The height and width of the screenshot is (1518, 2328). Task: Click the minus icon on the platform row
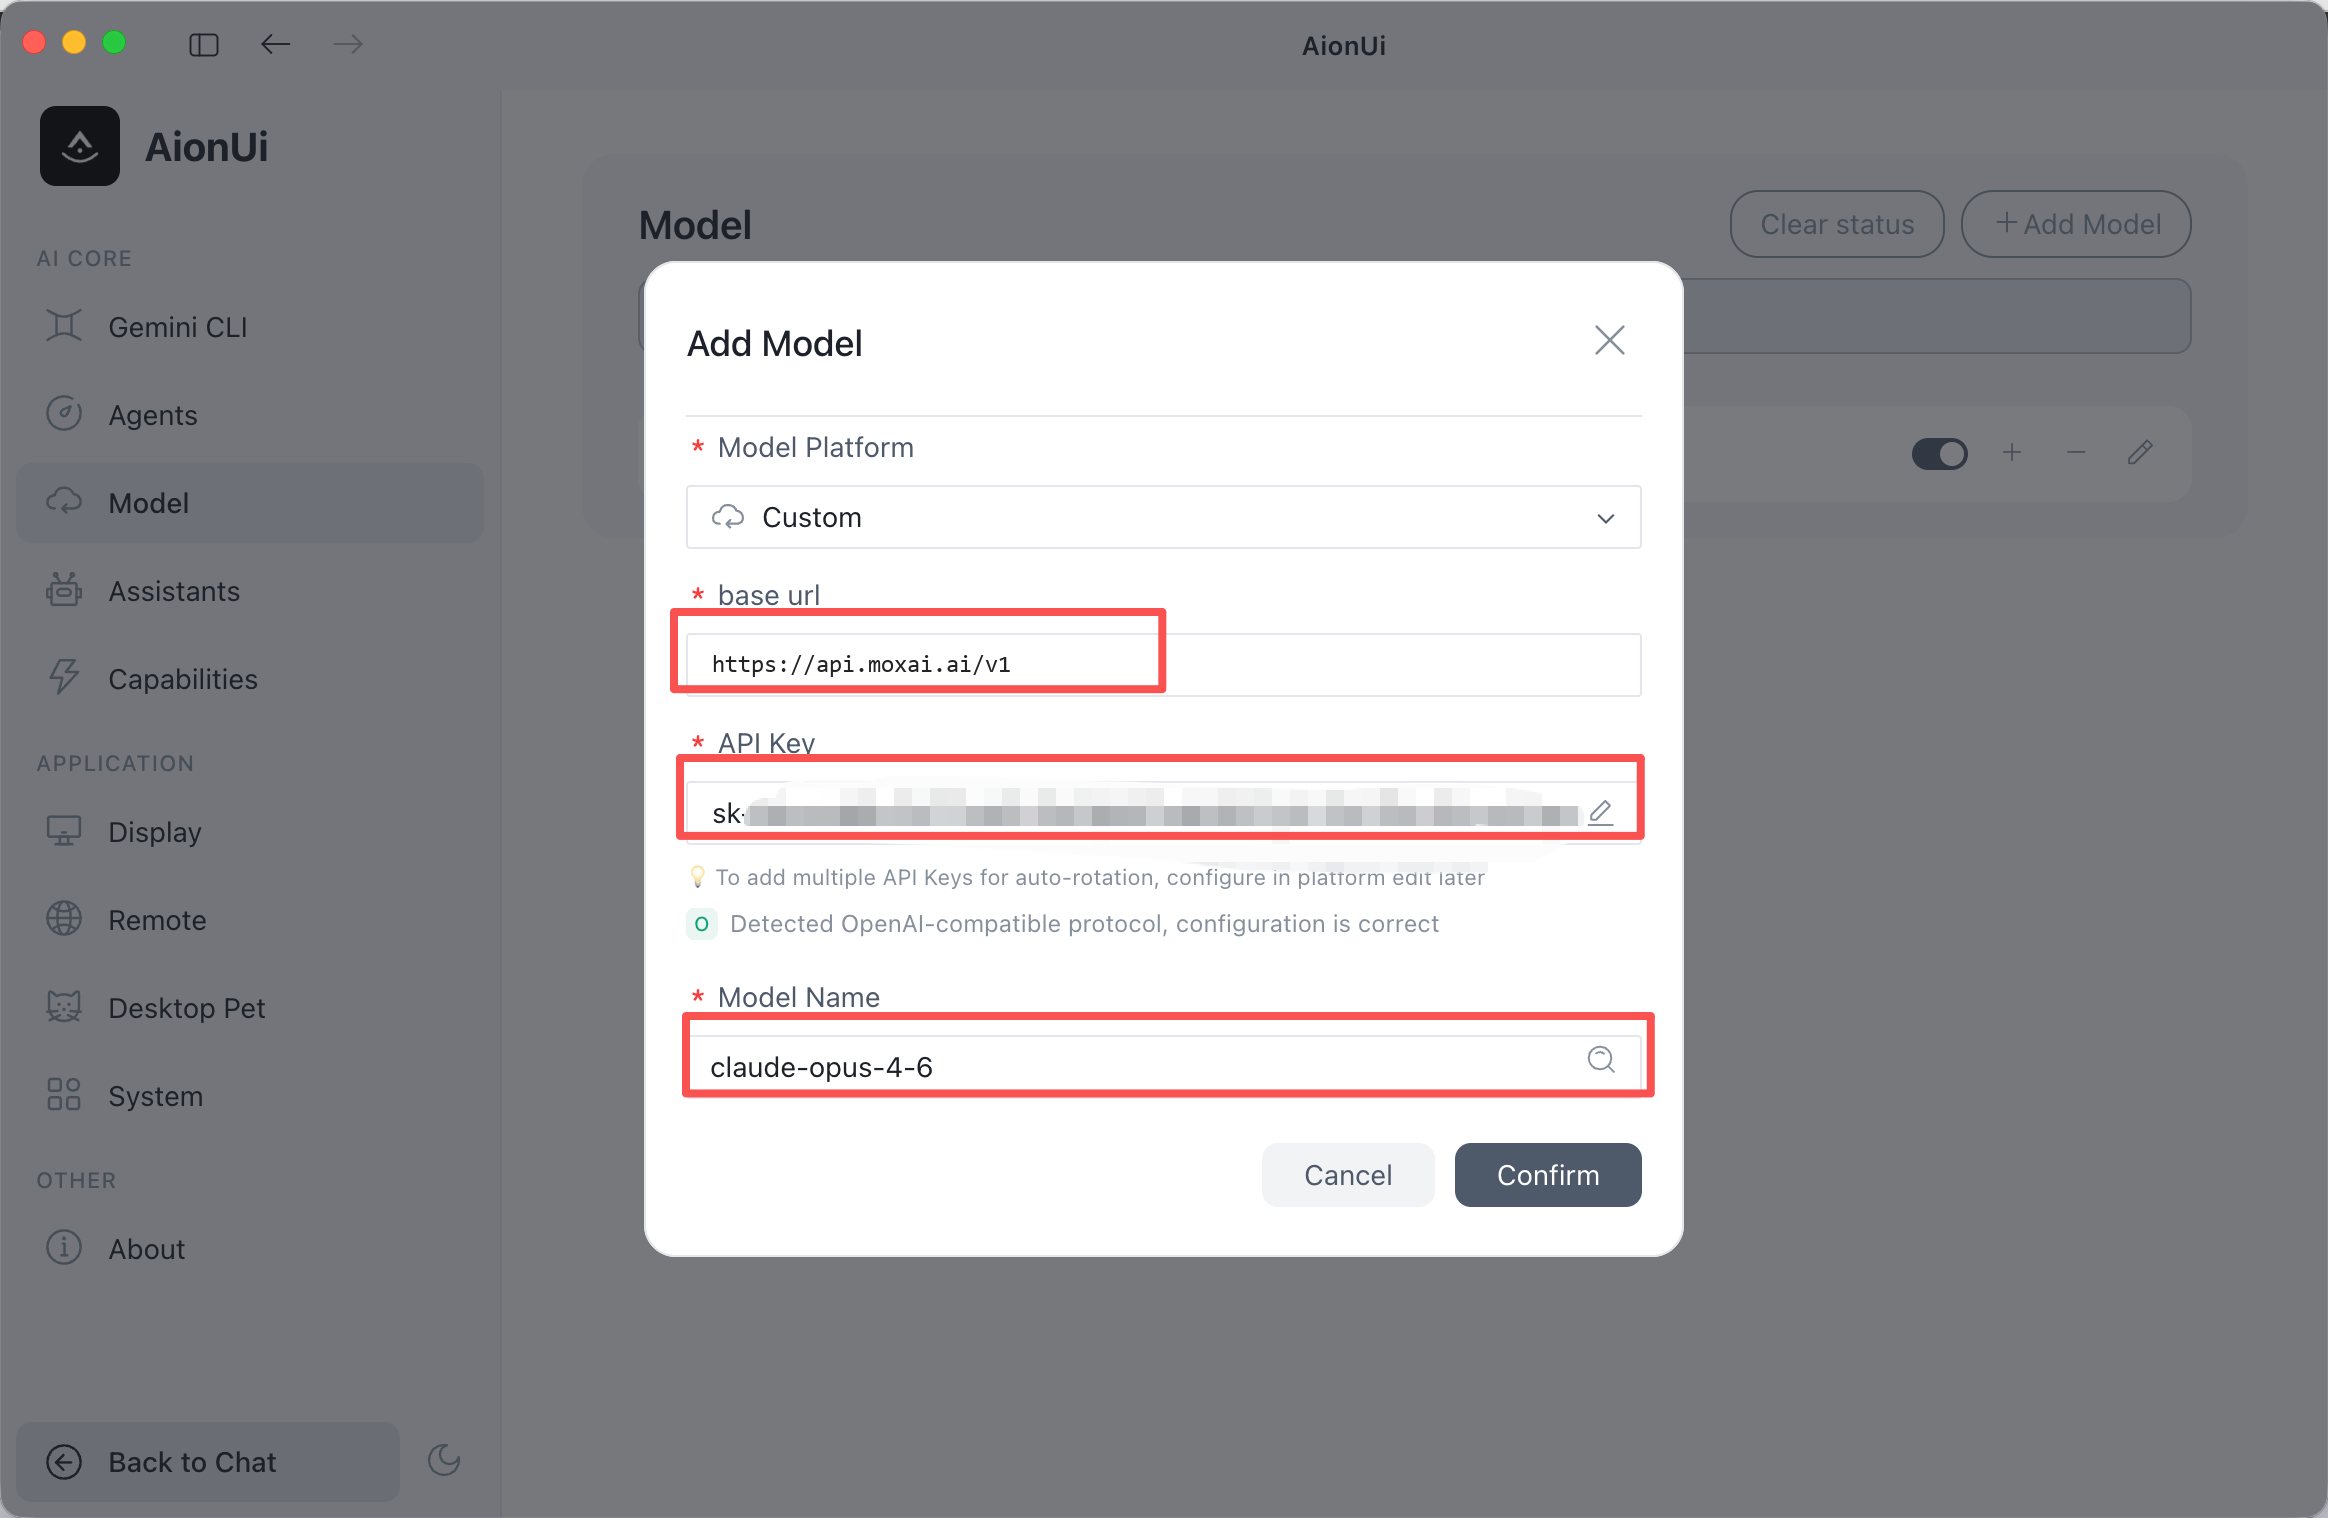click(x=2076, y=453)
